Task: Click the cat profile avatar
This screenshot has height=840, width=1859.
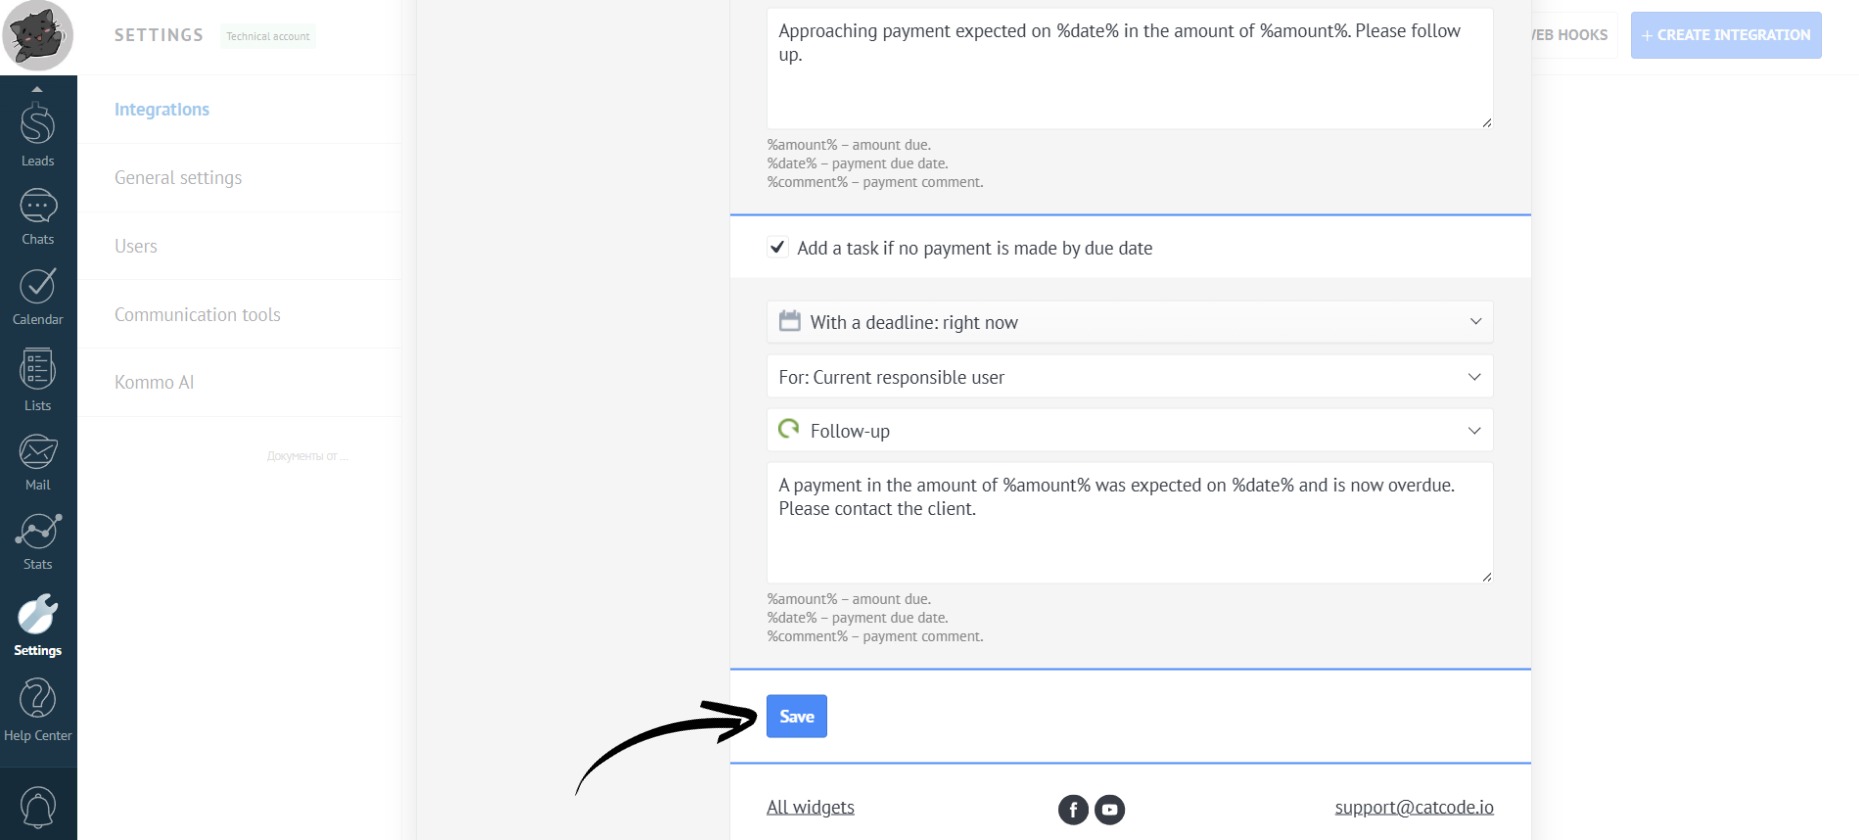Action: pyautogui.click(x=38, y=36)
